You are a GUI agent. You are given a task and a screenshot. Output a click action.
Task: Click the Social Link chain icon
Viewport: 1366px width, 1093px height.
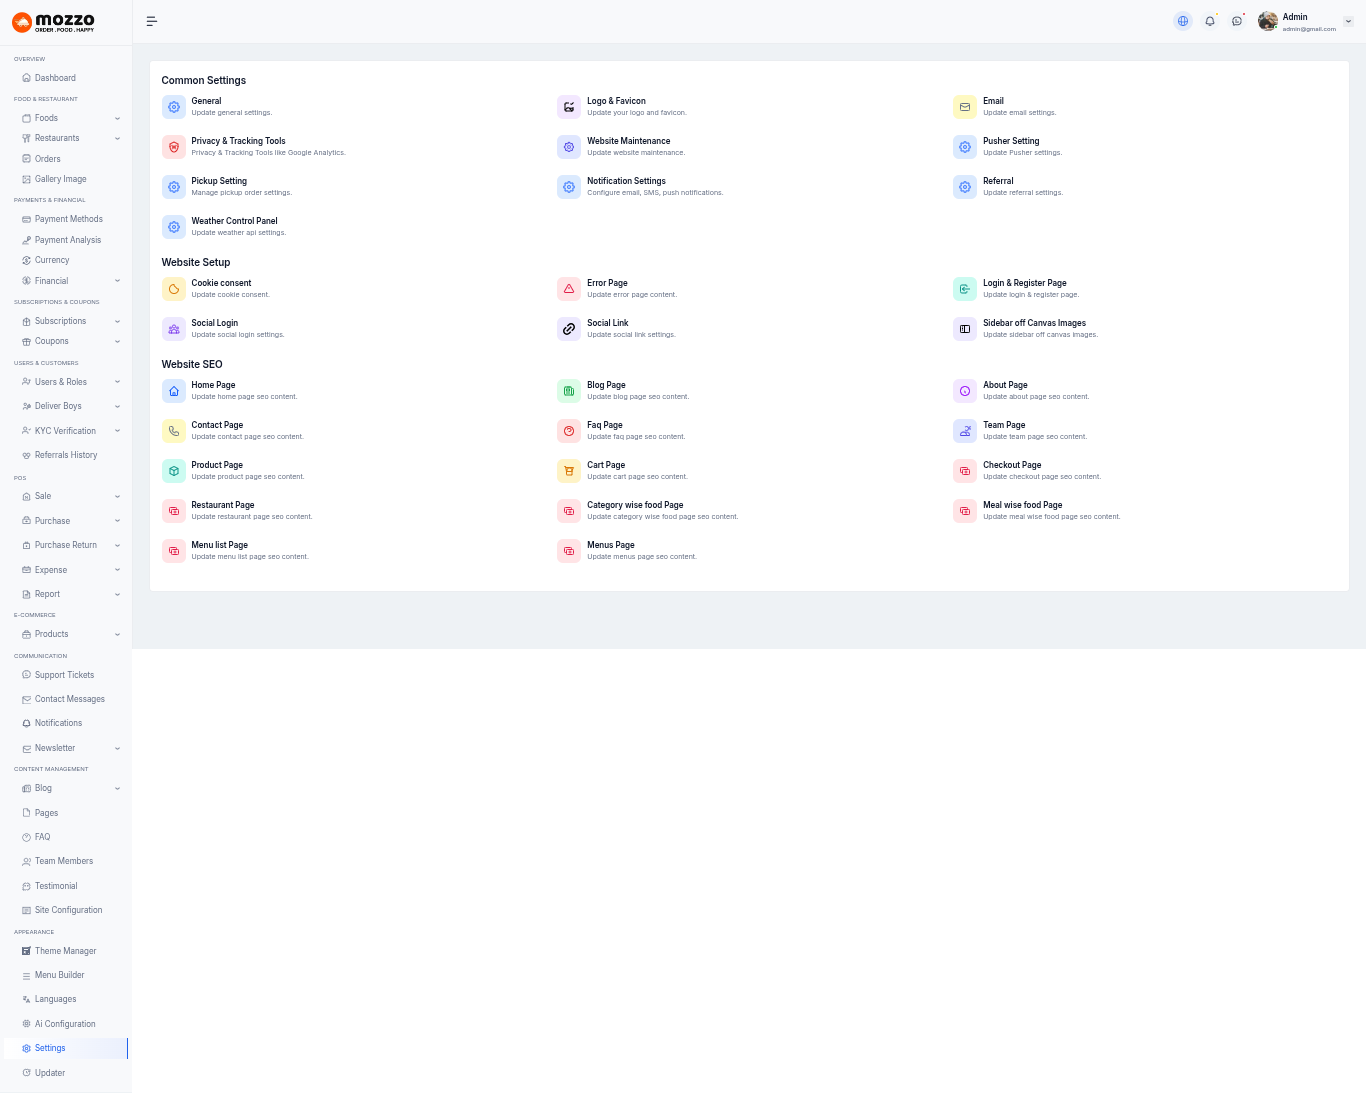pos(569,329)
